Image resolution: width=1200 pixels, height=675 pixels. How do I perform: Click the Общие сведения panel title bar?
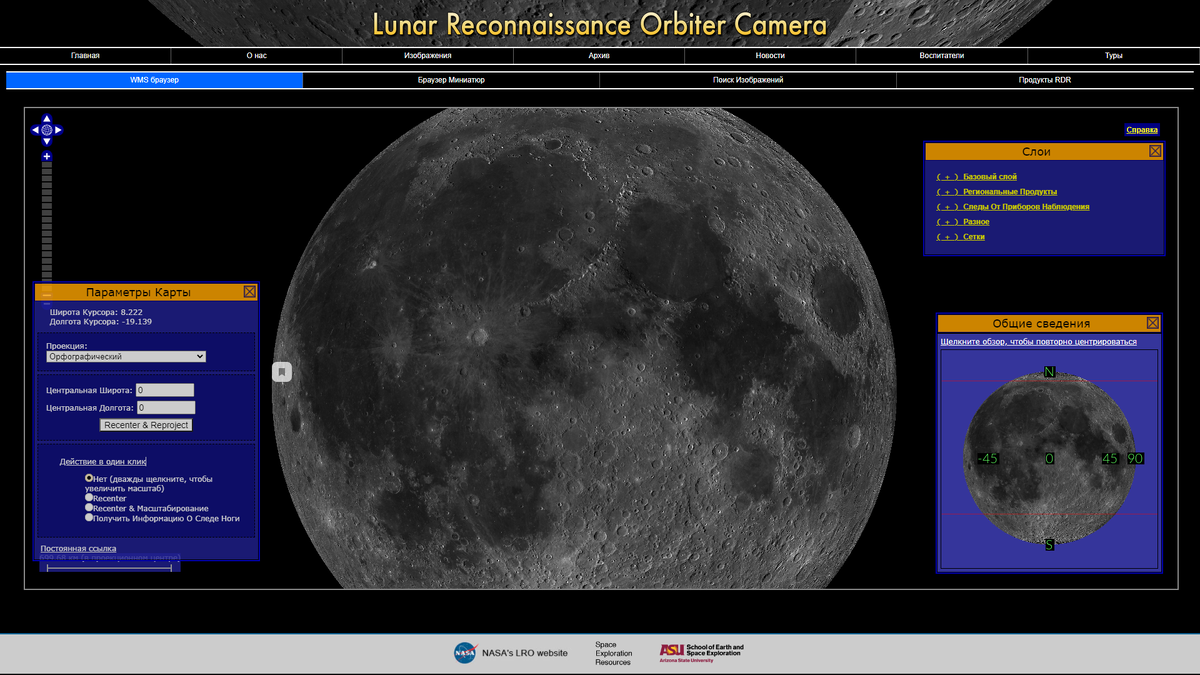(x=1041, y=323)
